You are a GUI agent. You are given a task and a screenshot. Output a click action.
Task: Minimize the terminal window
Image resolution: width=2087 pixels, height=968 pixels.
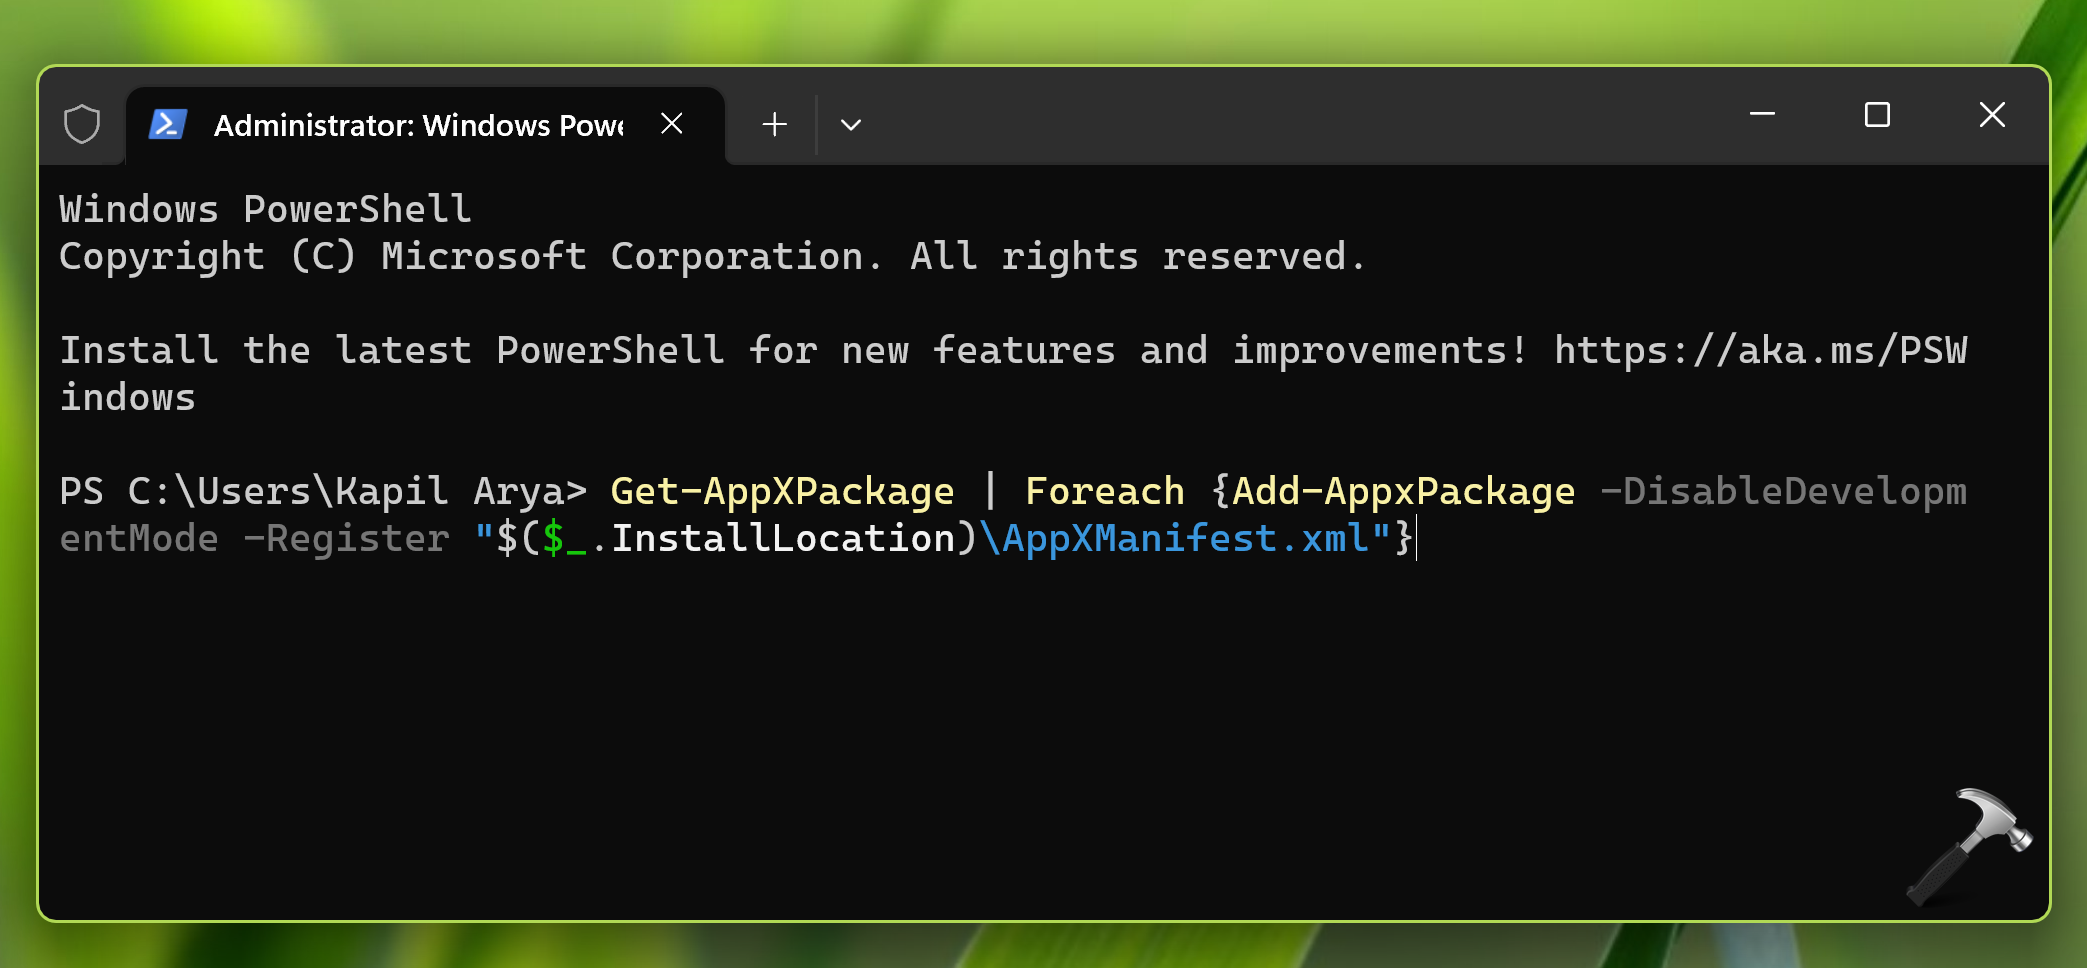point(1762,115)
